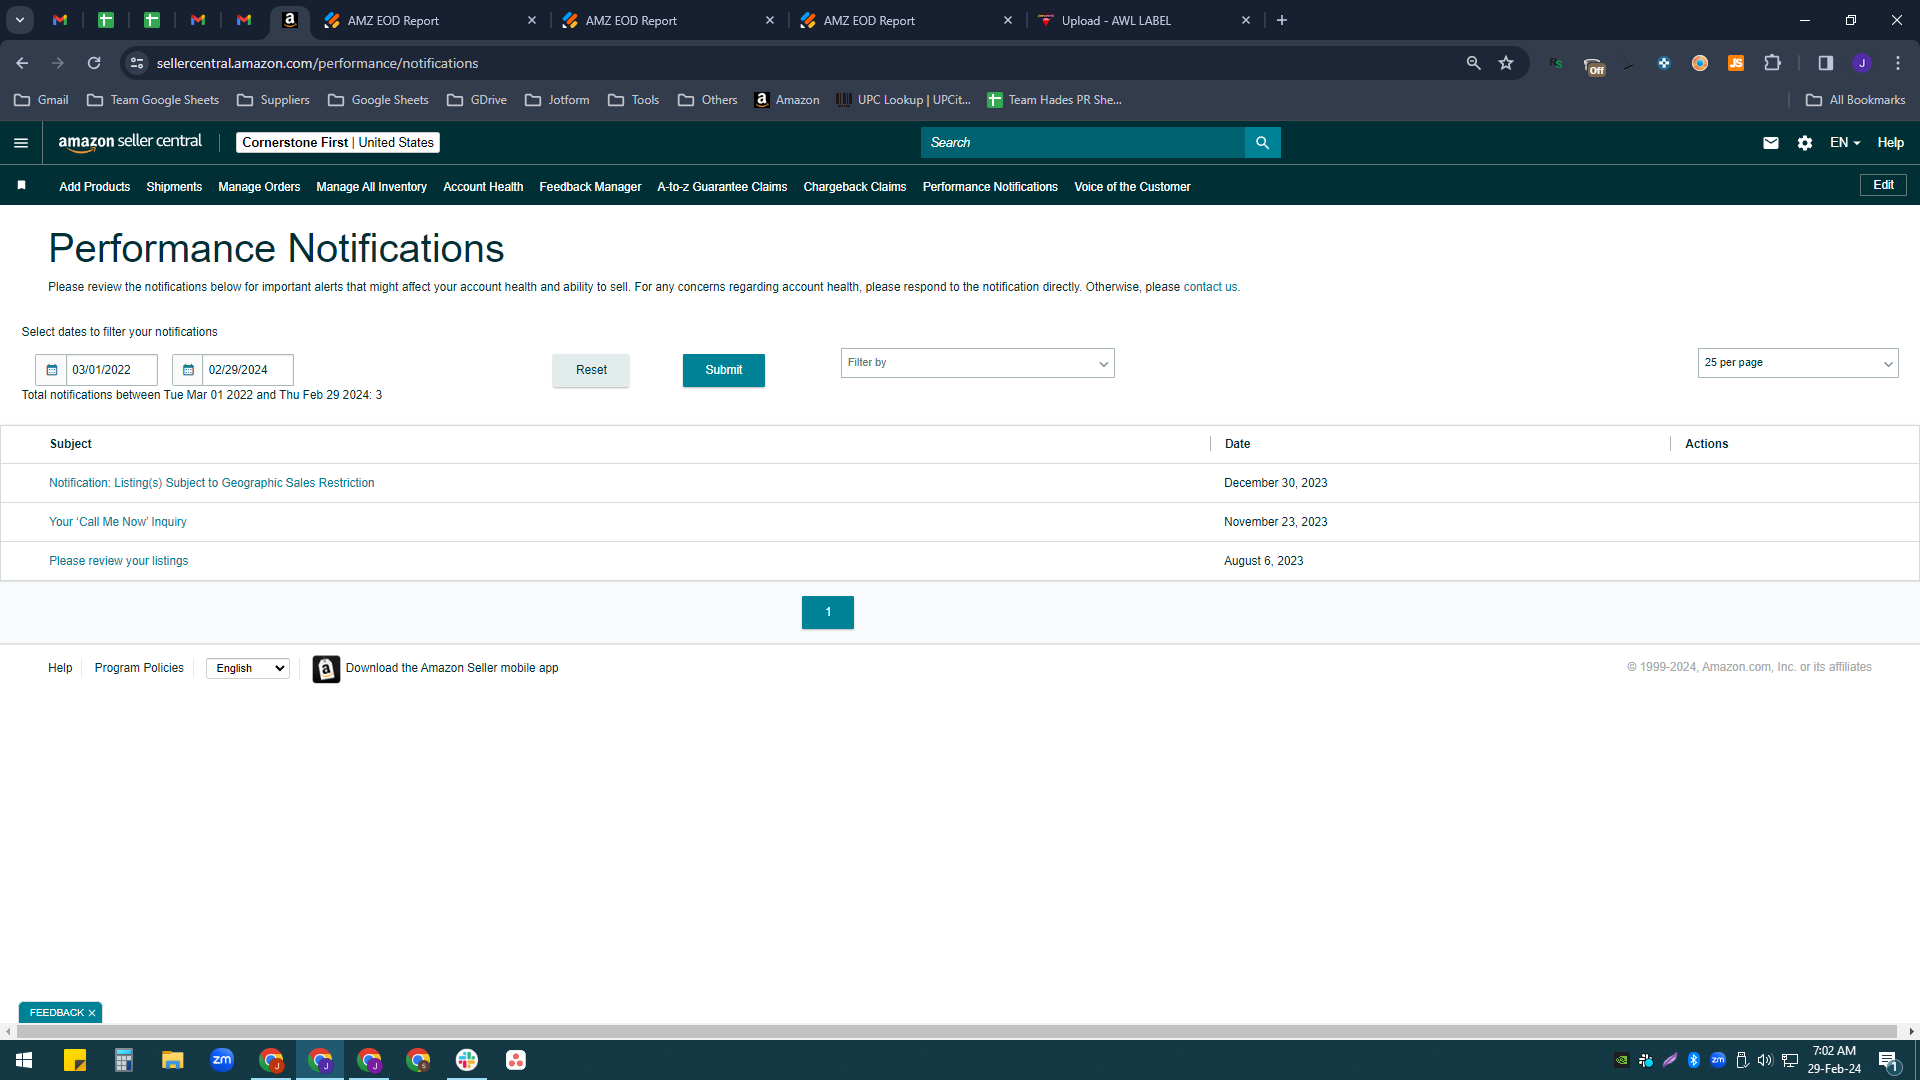Open the Chrome profile avatar J
The width and height of the screenshot is (1920, 1080).
tap(1861, 63)
